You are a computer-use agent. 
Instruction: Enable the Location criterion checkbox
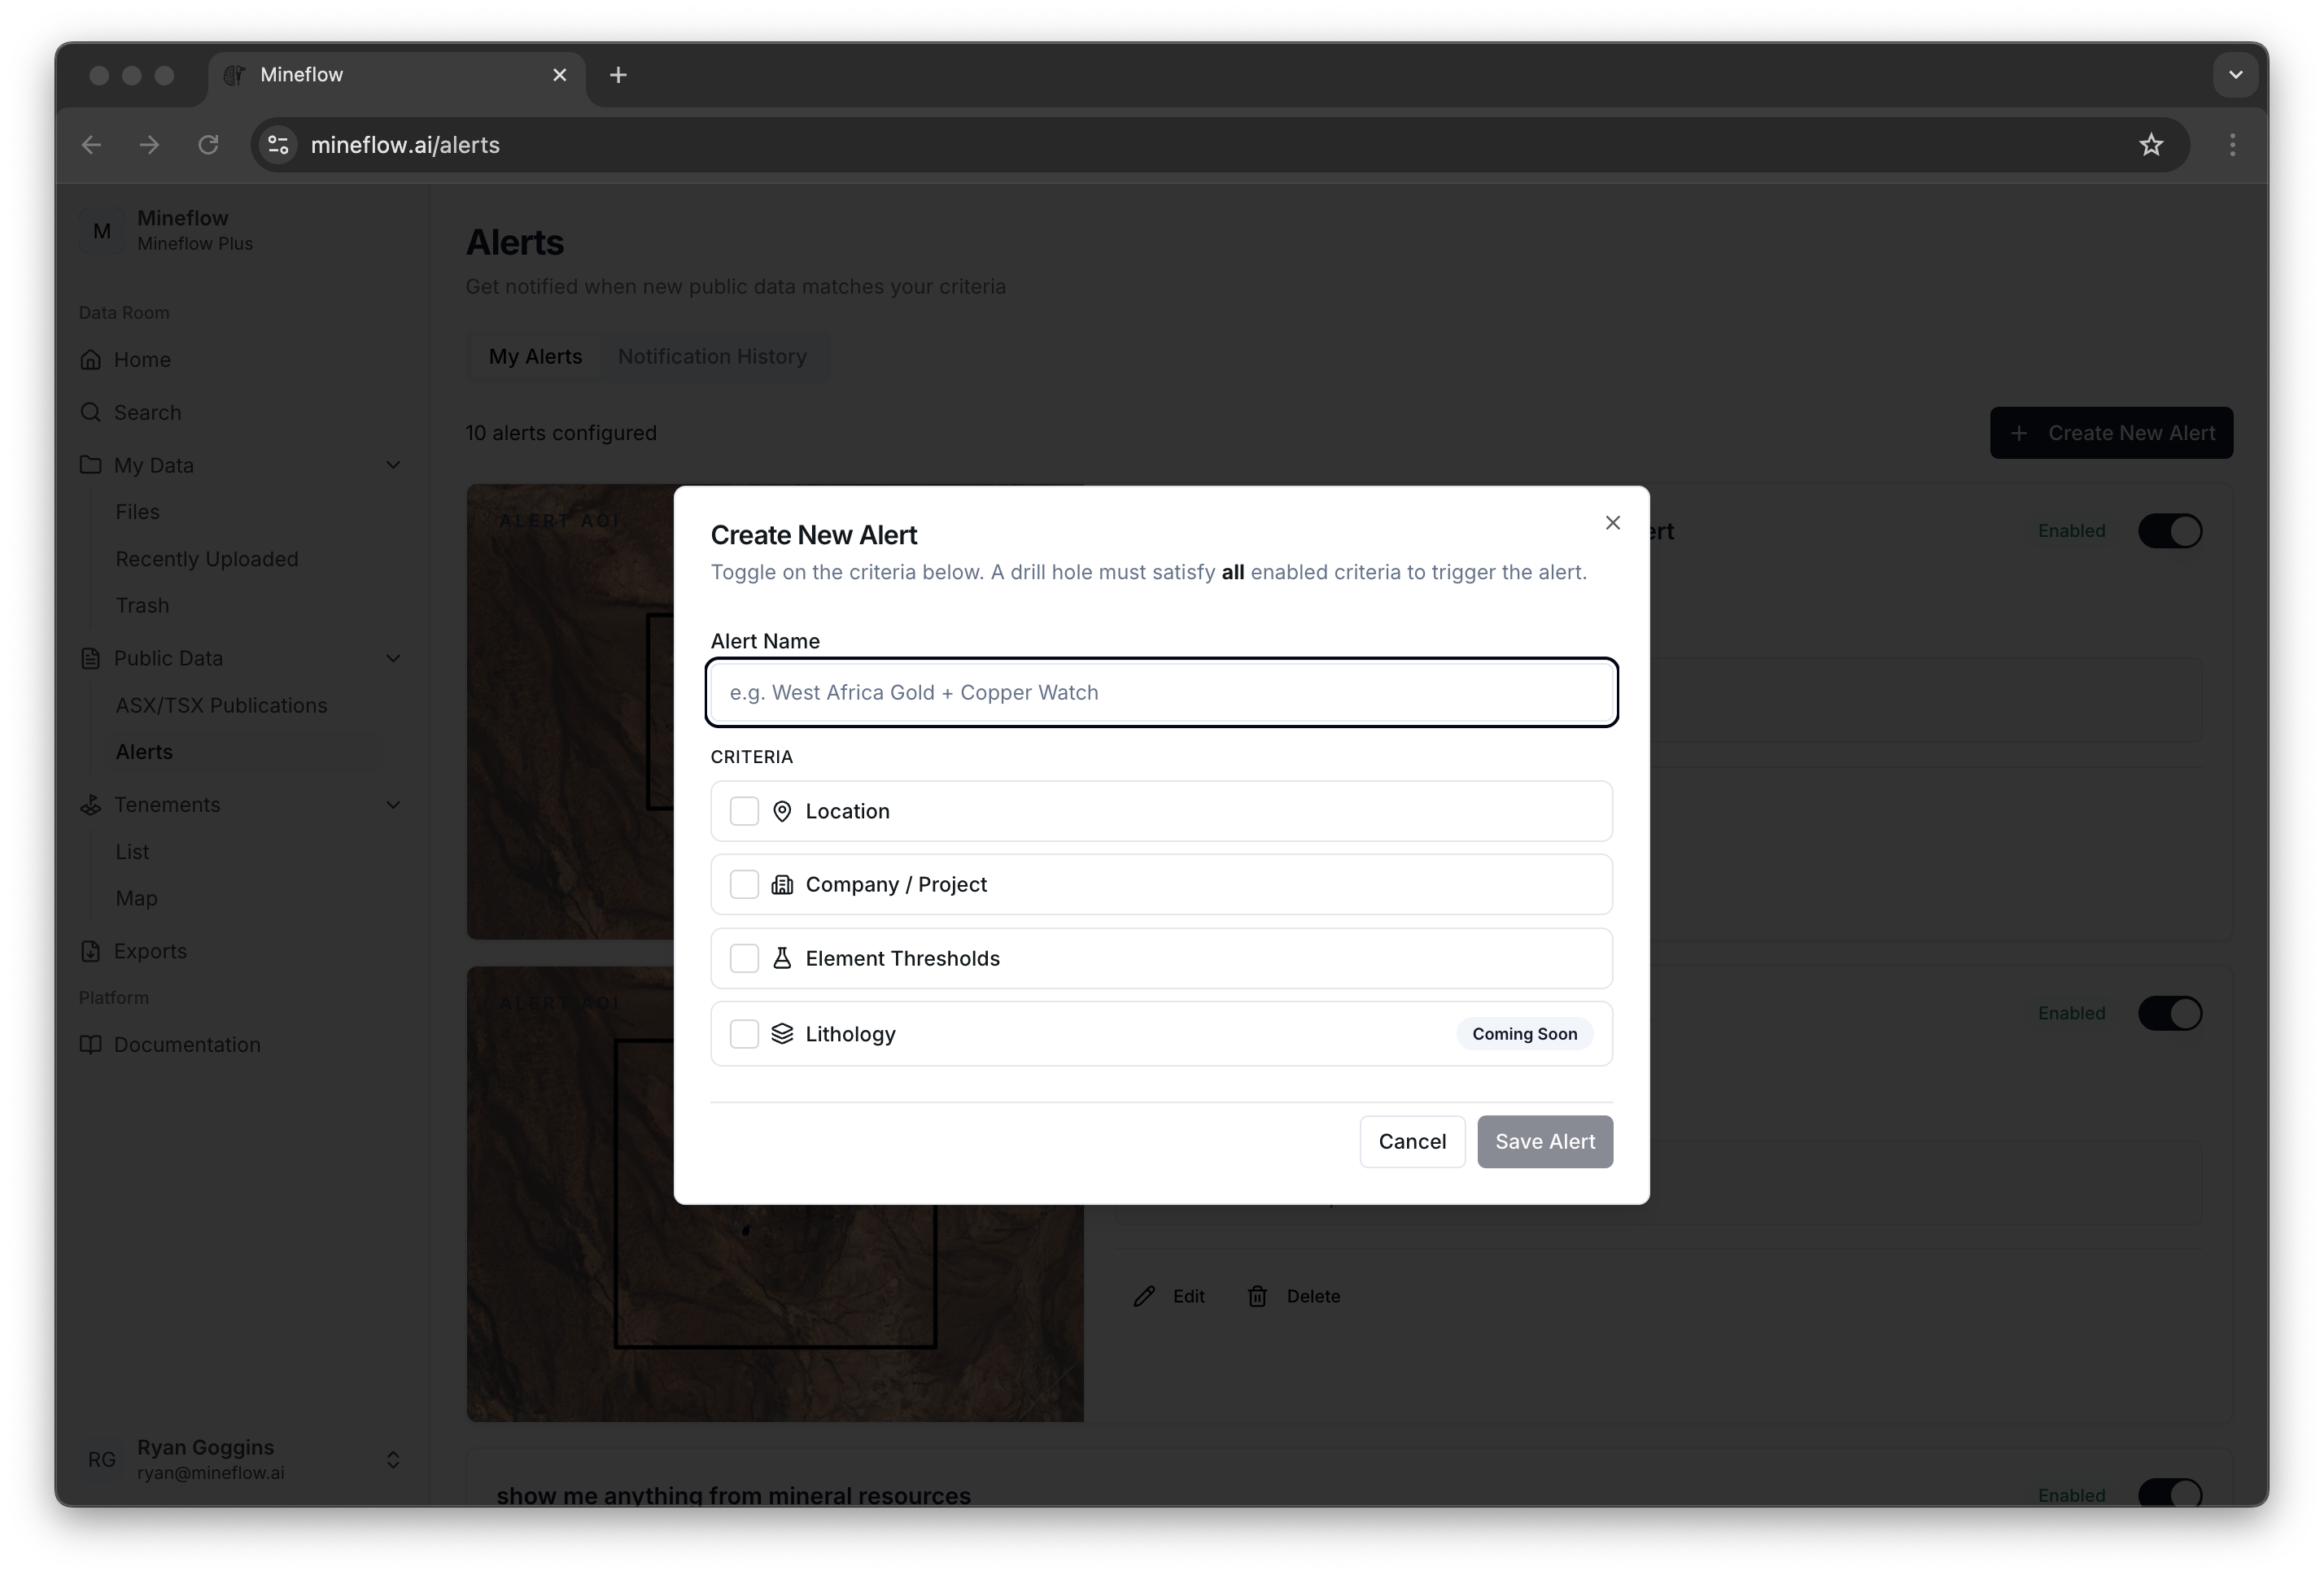pyautogui.click(x=743, y=811)
